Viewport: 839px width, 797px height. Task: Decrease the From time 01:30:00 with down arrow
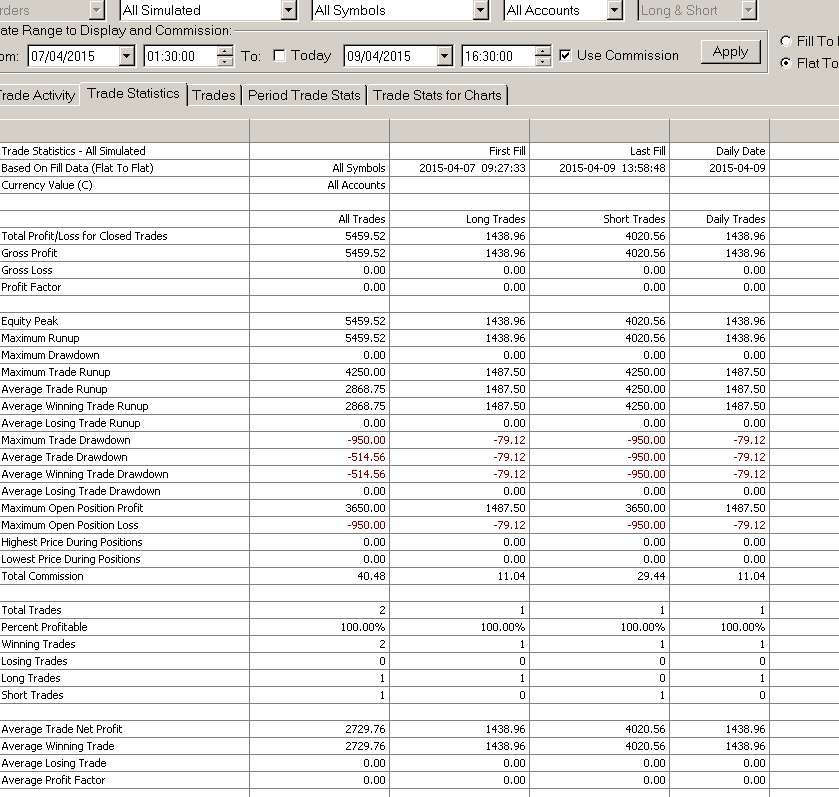coord(225,60)
